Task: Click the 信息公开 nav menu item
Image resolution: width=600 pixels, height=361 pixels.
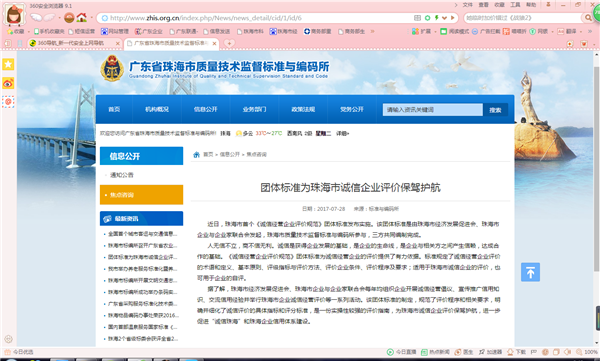Action: click(x=205, y=109)
